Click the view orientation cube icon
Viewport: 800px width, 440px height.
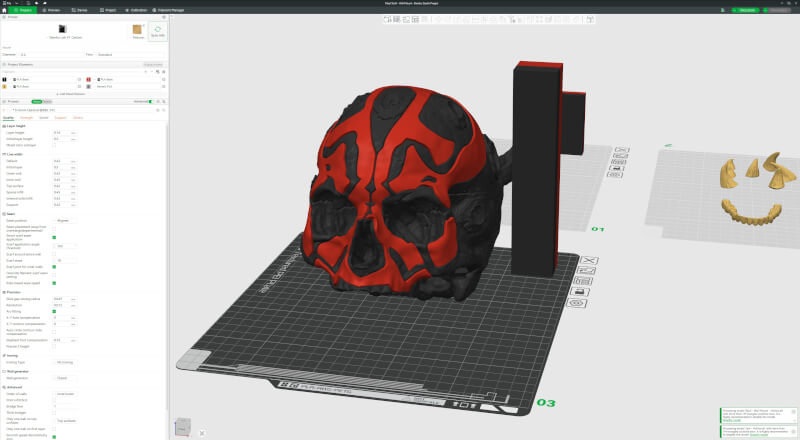[183, 427]
